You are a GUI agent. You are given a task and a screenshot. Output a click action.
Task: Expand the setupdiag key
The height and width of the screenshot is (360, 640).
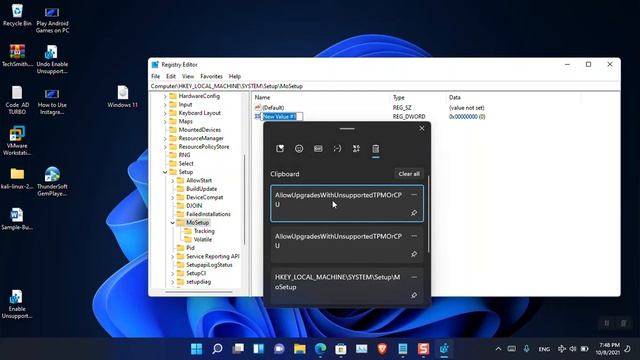(173, 282)
